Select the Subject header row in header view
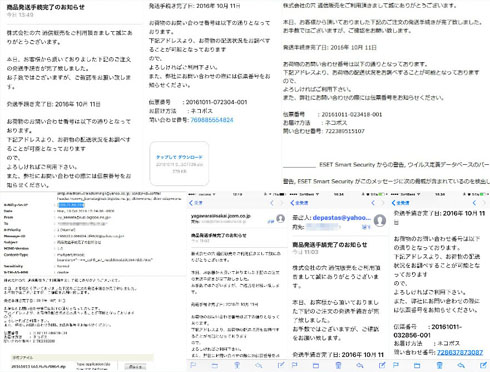The width and height of the screenshot is (490, 372). click(x=52, y=242)
